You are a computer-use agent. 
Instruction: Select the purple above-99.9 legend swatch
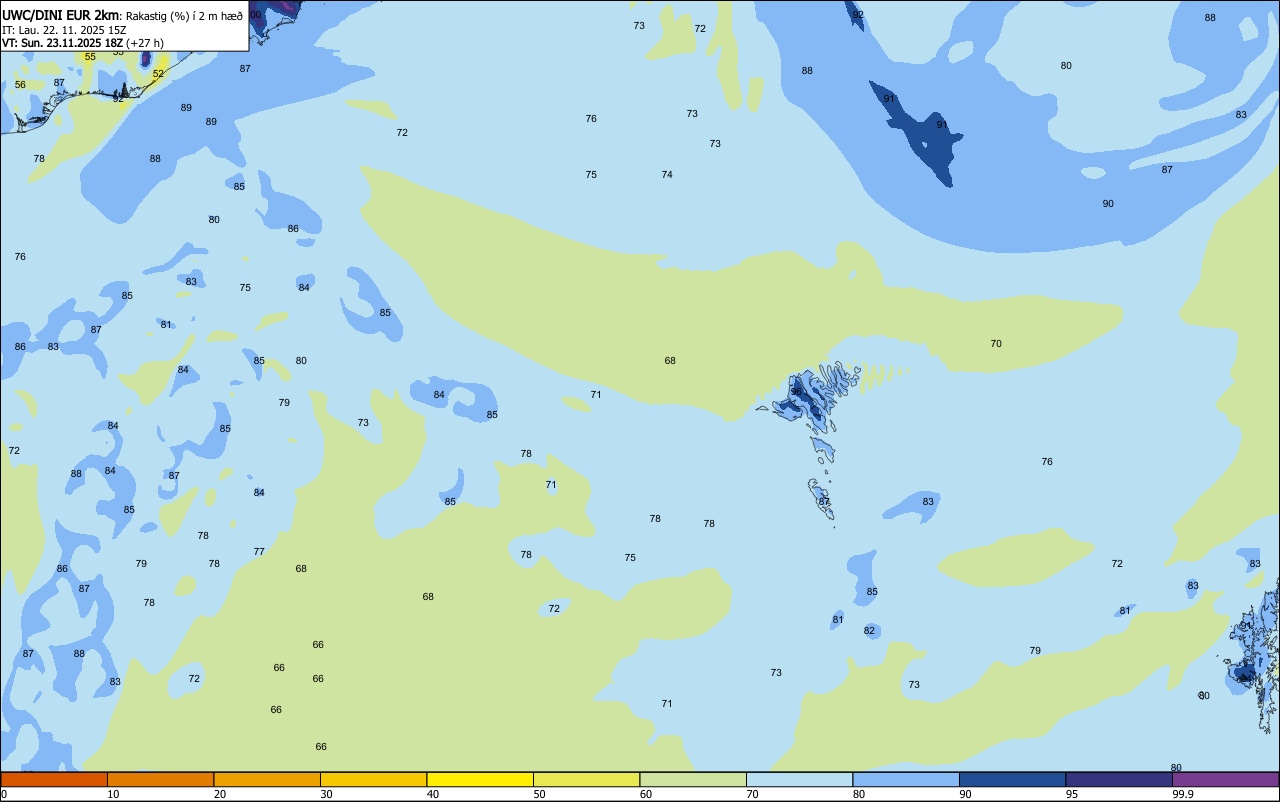[1225, 779]
